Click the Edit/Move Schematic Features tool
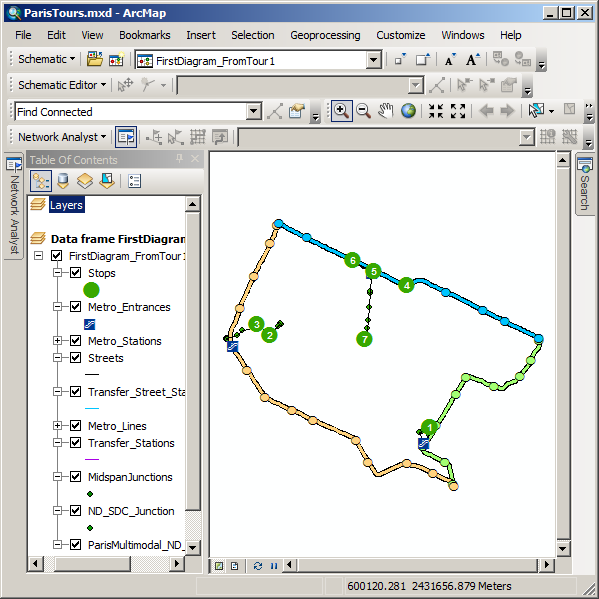The image size is (599, 599). 125,85
